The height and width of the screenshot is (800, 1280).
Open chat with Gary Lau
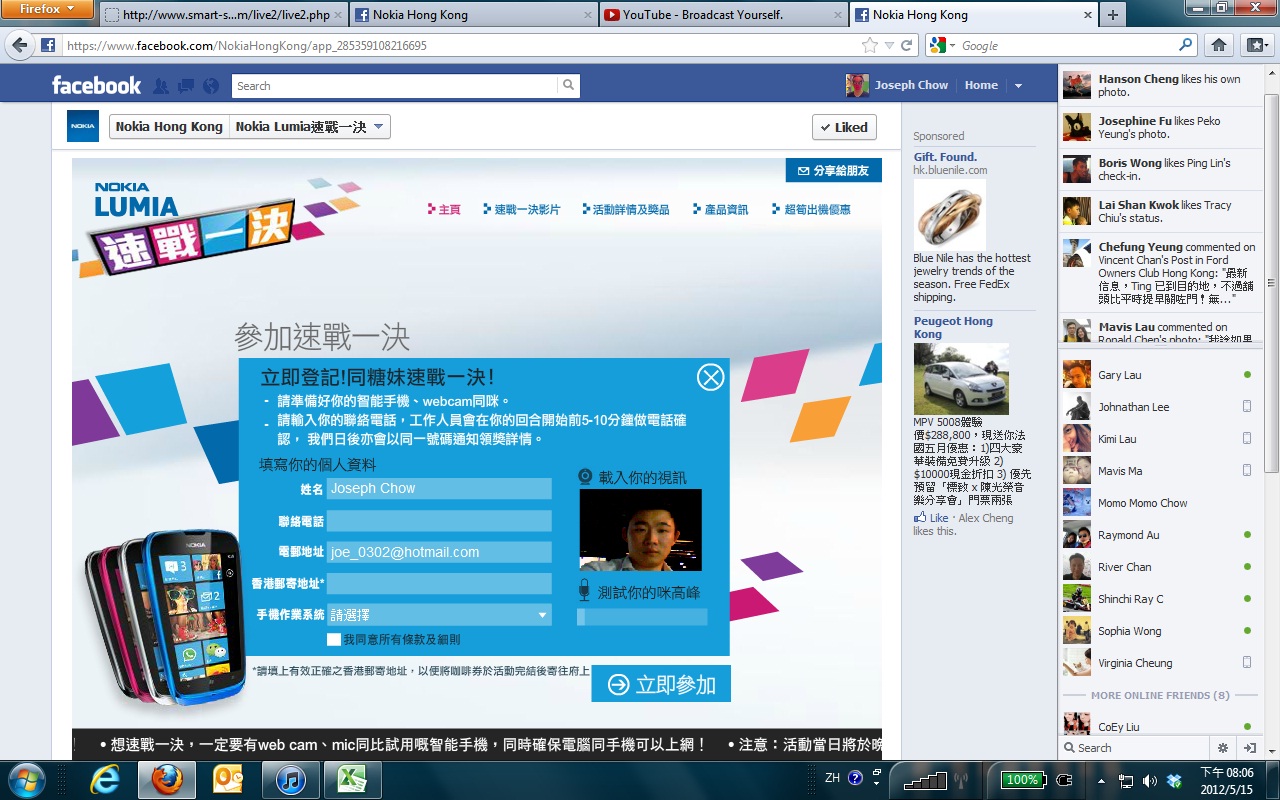click(x=1158, y=375)
